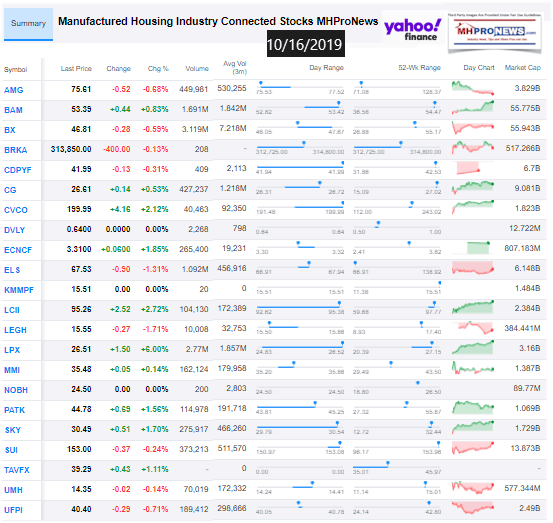553x523 pixels.
Task: Click LPX change percent +6.00%
Action: click(155, 349)
